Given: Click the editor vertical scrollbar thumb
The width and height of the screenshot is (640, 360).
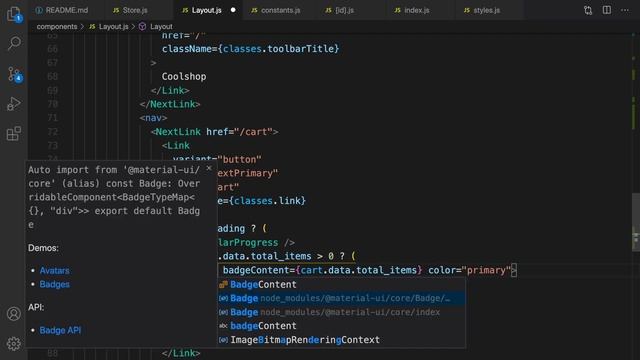Looking at the screenshot, I should (636, 222).
